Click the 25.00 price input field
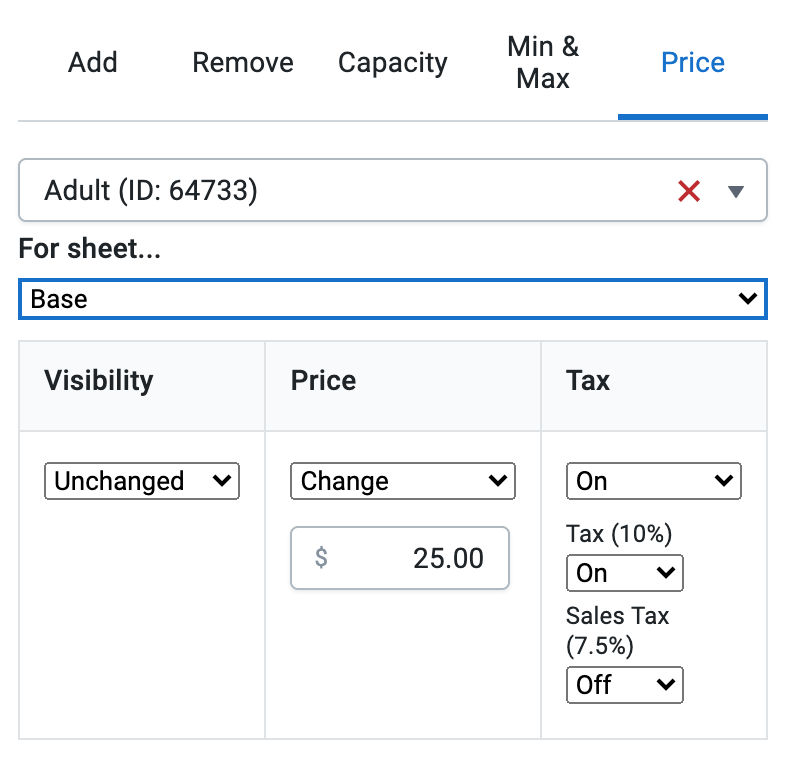The image size is (796, 766). (400, 558)
